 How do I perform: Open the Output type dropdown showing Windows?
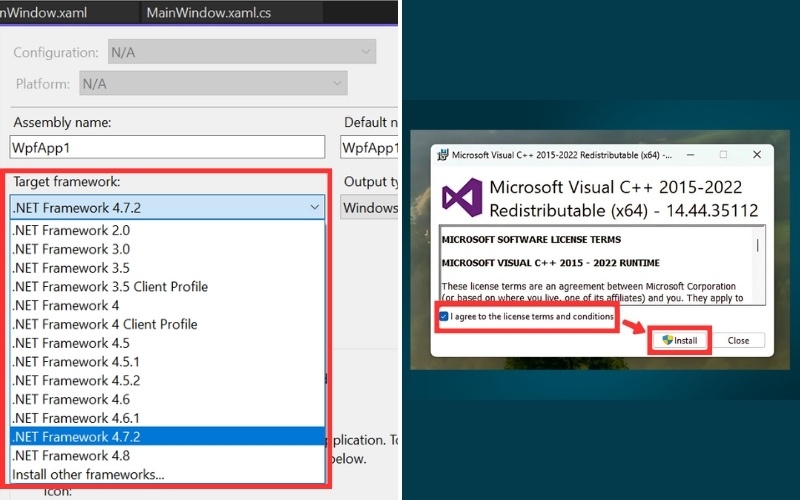coord(369,208)
